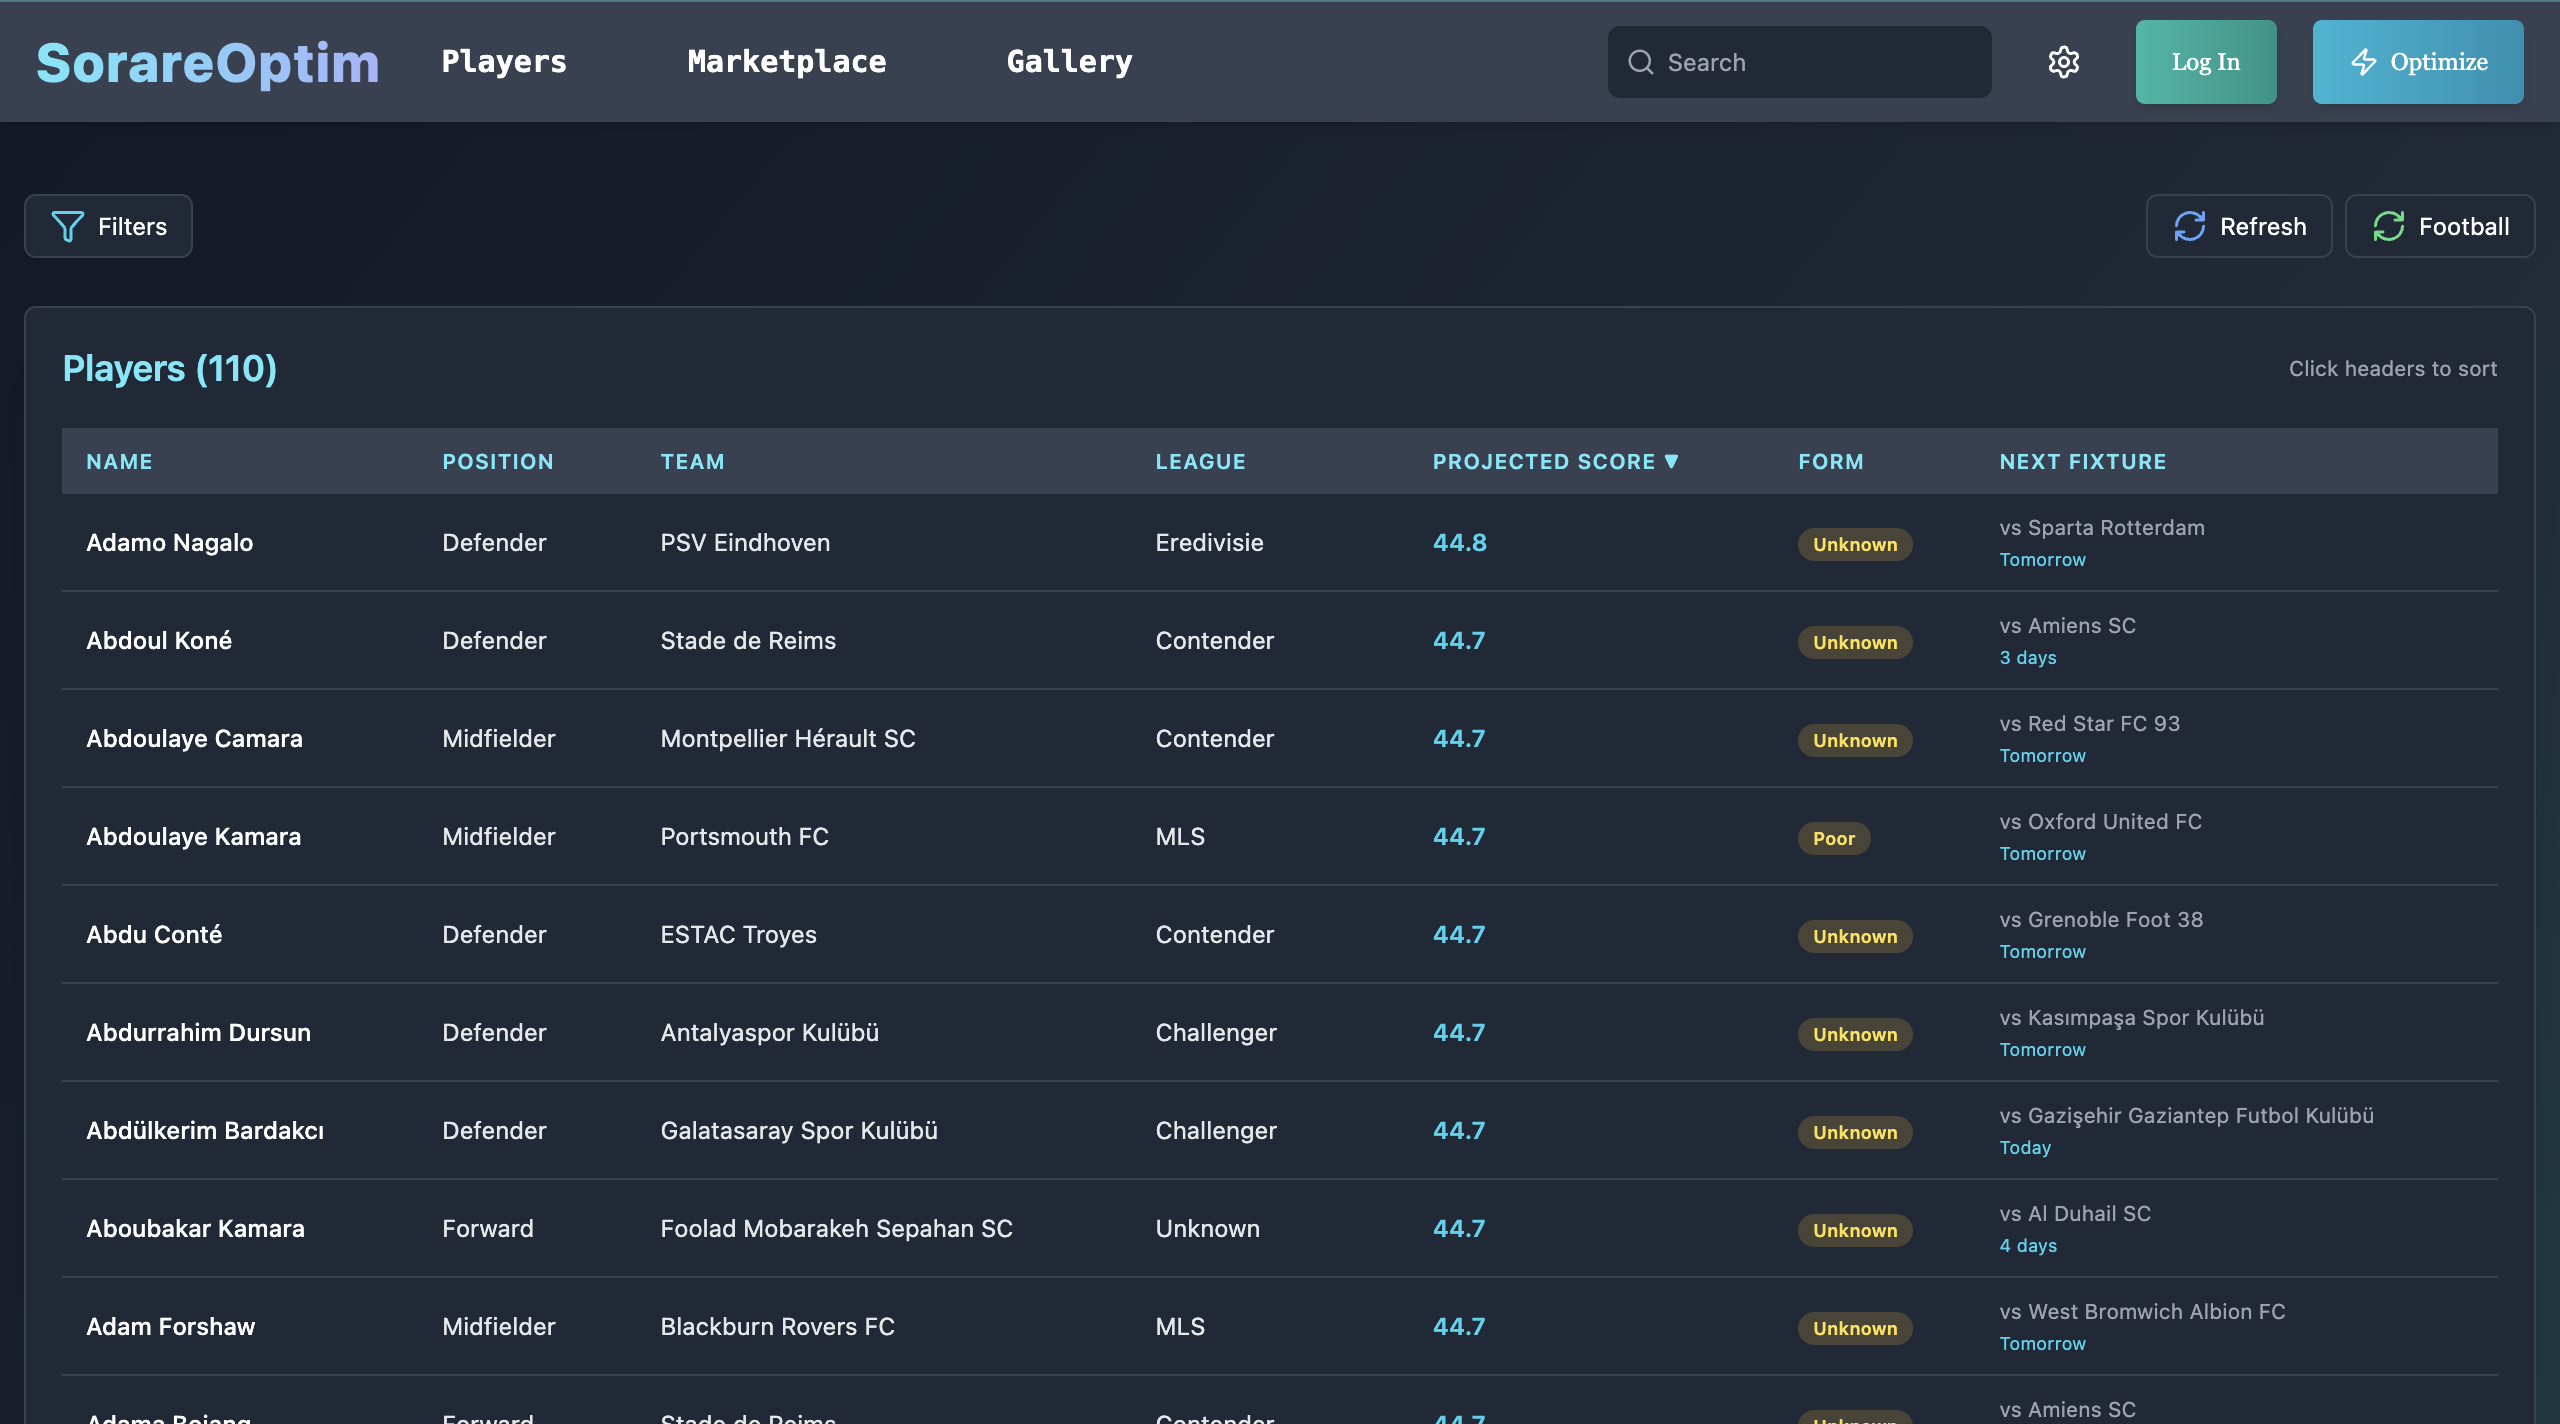Viewport: 2560px width, 1424px height.
Task: Click the 4 days fixture timing label
Action: tap(2028, 1245)
